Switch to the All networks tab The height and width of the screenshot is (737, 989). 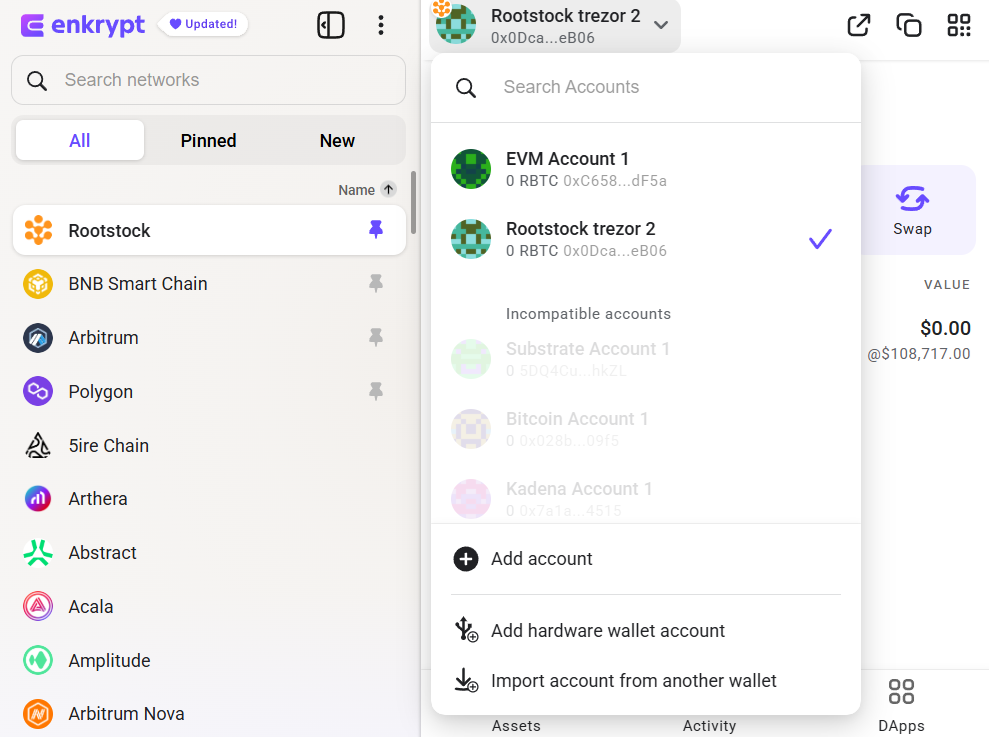(79, 140)
